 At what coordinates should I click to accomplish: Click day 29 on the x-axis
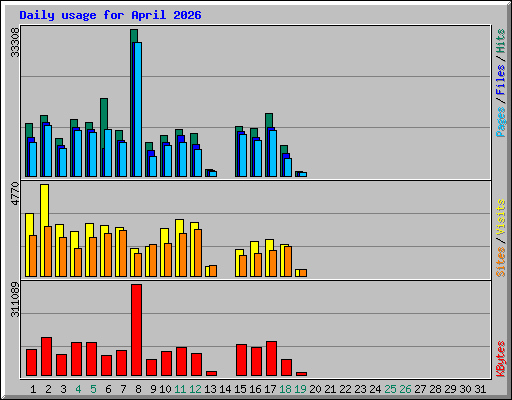pos(450,389)
